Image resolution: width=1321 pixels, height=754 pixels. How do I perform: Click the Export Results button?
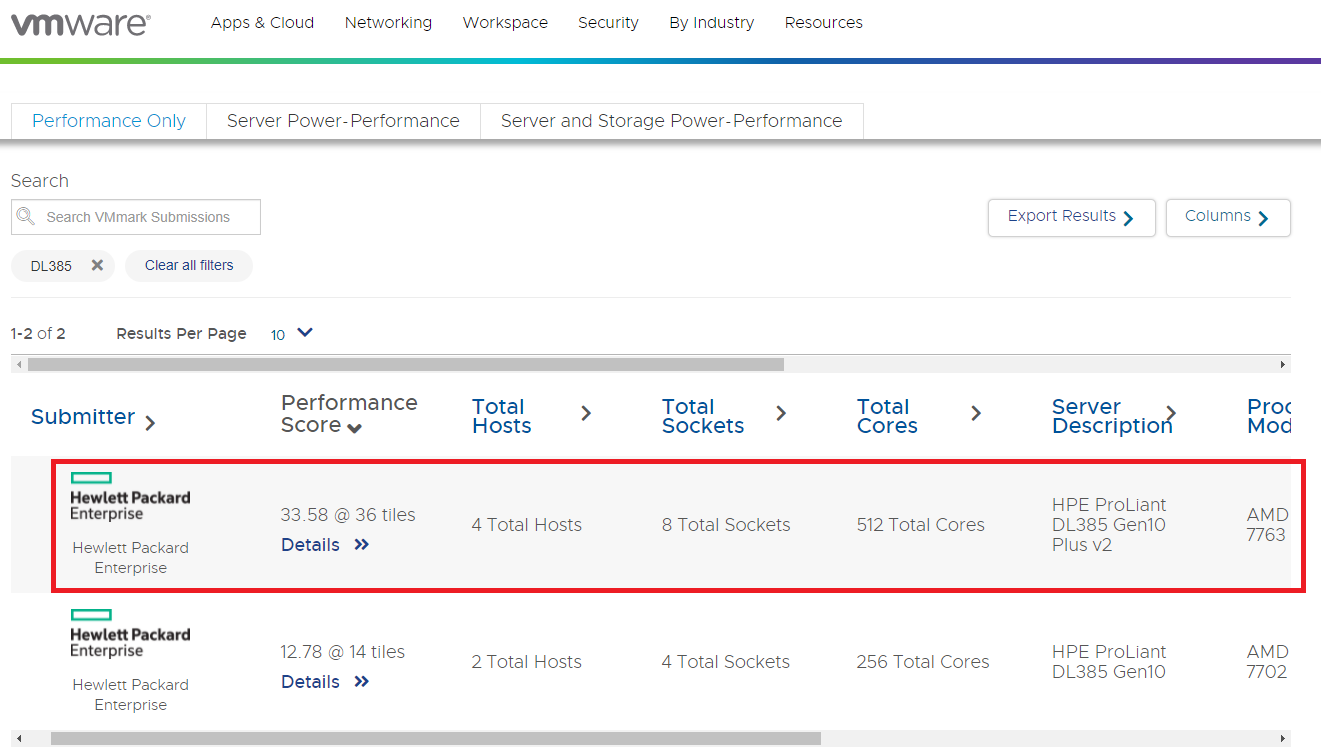[x=1071, y=217]
